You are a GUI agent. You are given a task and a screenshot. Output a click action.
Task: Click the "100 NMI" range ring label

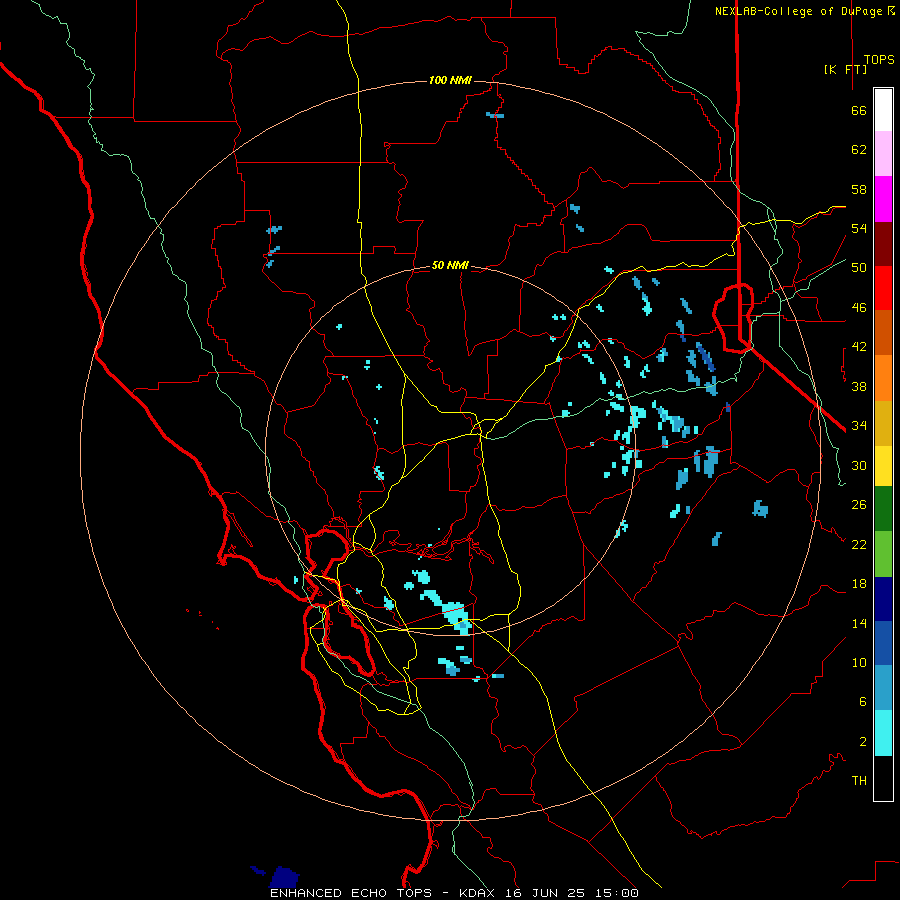coord(450,80)
